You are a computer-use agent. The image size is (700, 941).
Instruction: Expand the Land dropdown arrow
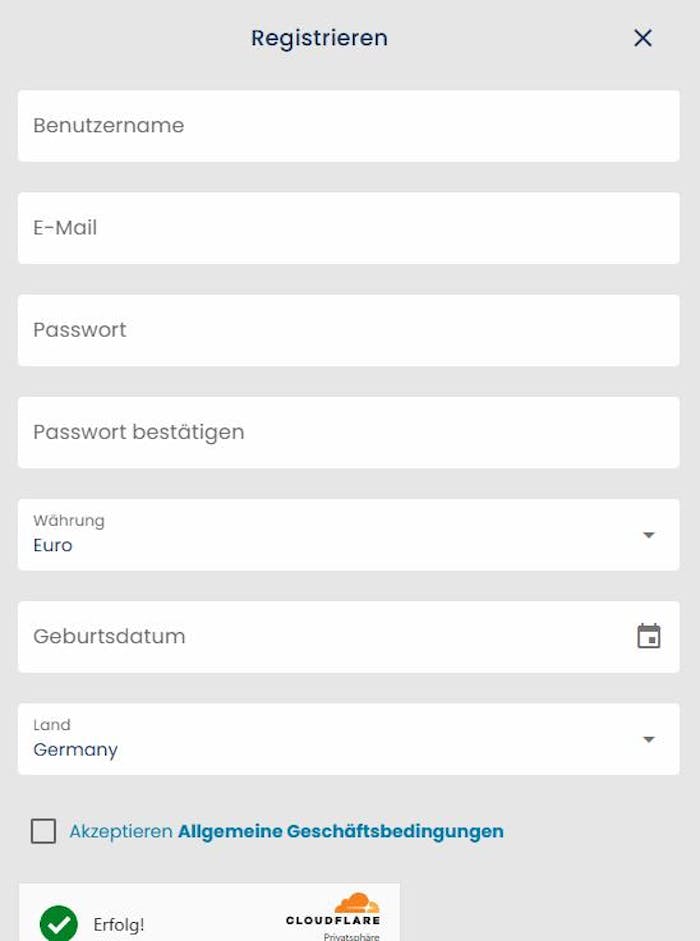(x=649, y=739)
